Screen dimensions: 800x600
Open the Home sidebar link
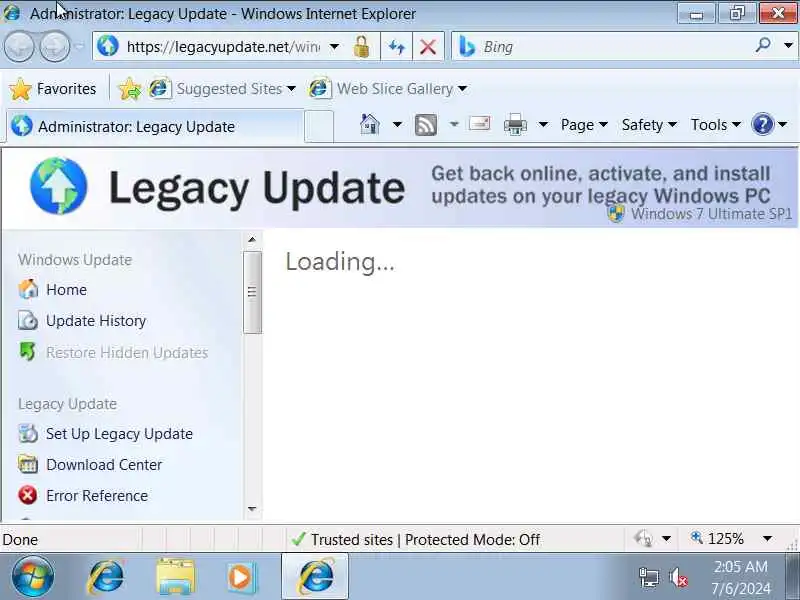click(x=66, y=290)
